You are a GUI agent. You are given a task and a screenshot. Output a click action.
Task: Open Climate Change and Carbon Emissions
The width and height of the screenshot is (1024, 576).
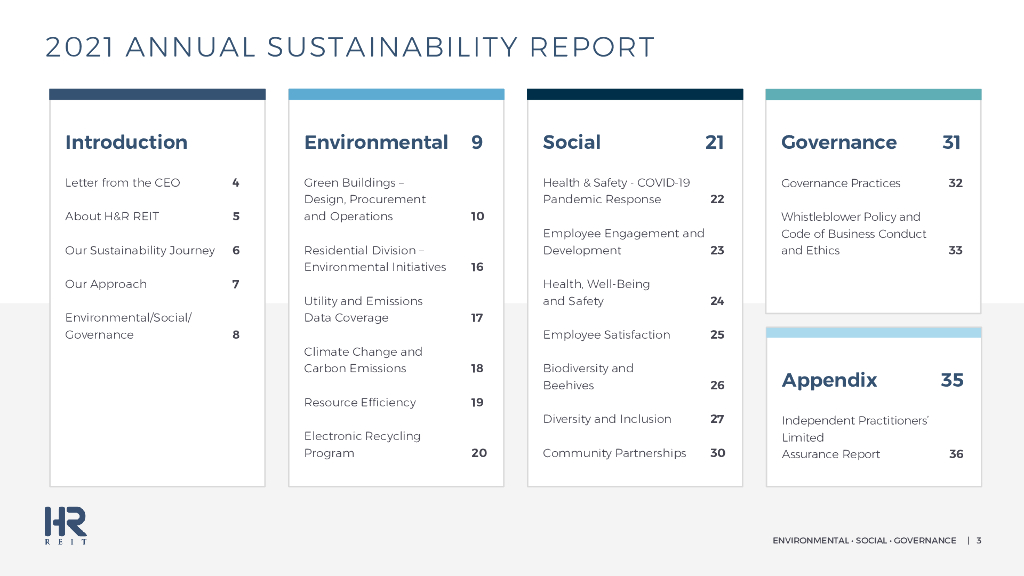363,360
